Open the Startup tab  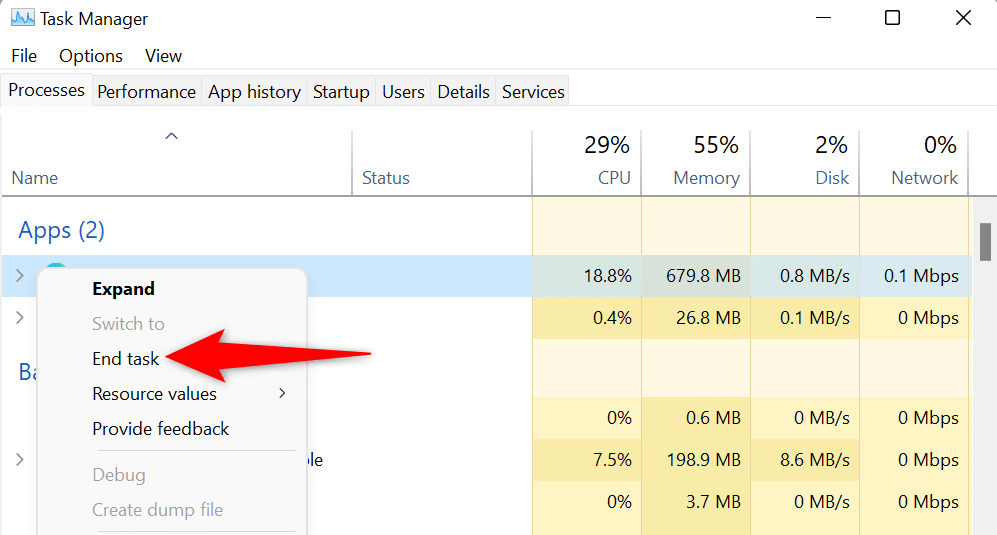(341, 92)
